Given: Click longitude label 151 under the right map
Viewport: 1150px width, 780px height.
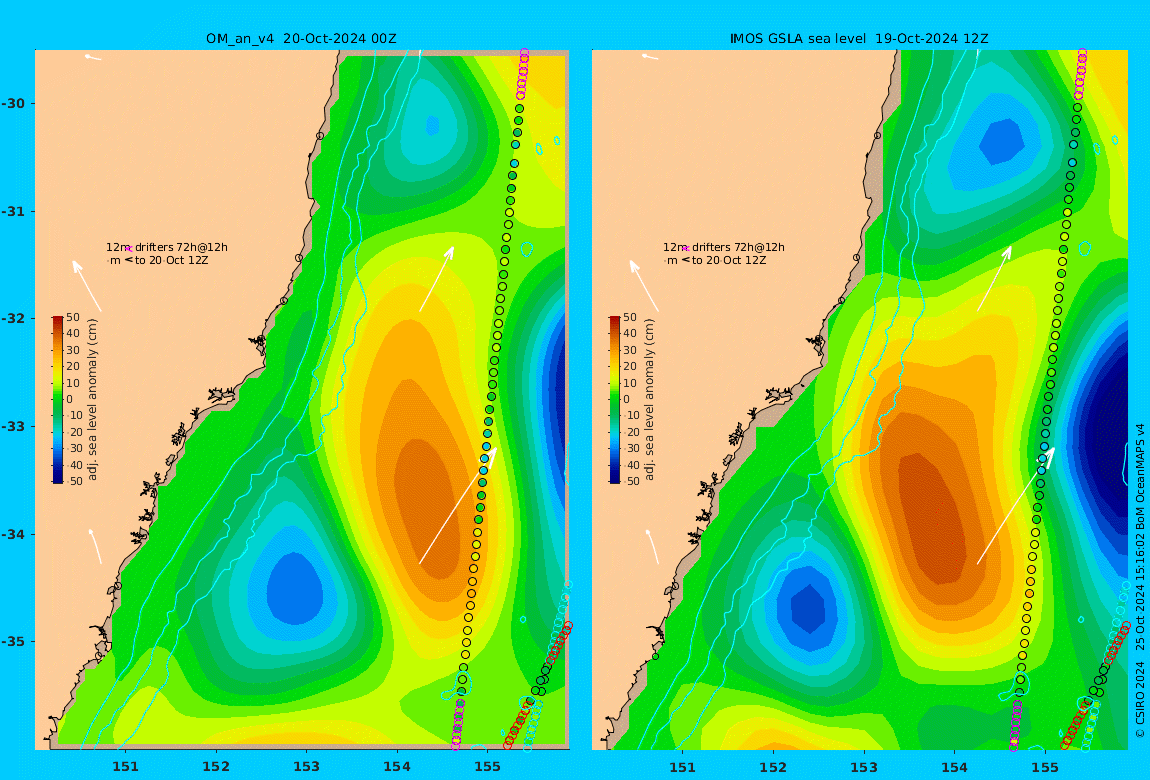Looking at the screenshot, I should (683, 767).
